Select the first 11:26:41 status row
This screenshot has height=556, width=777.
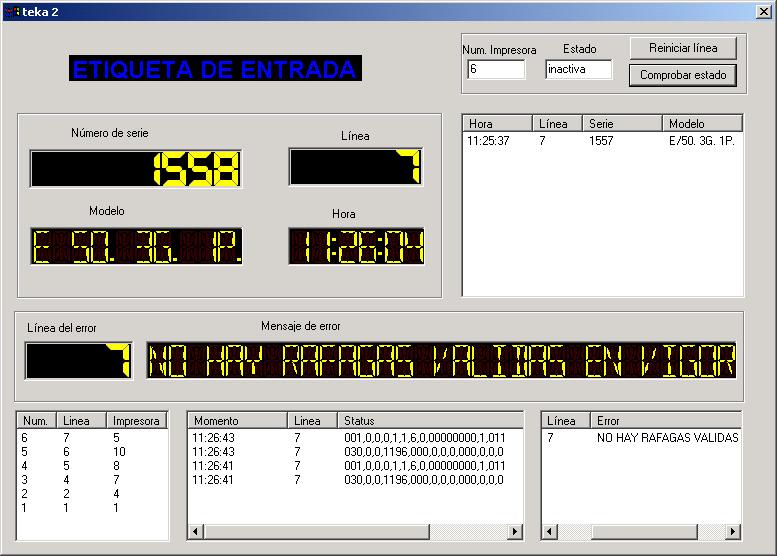coord(355,465)
